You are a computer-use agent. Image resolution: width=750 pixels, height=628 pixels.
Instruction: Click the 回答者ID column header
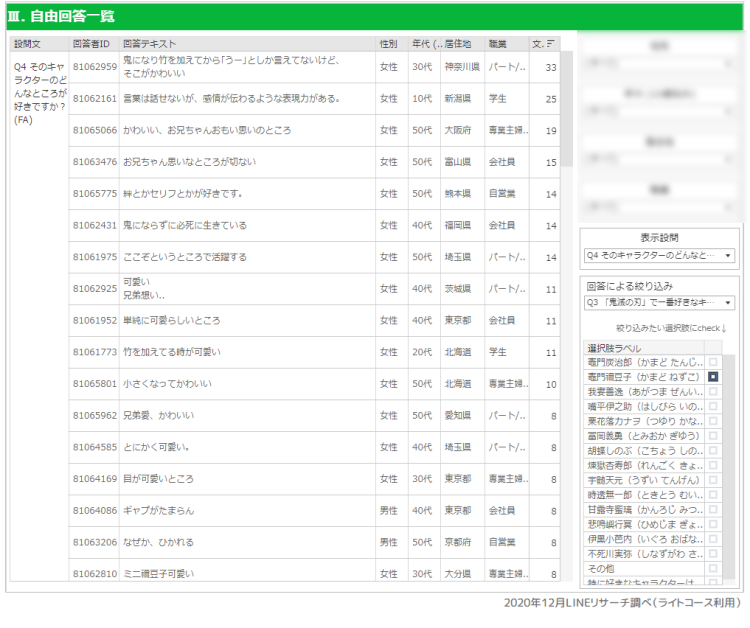(x=94, y=44)
